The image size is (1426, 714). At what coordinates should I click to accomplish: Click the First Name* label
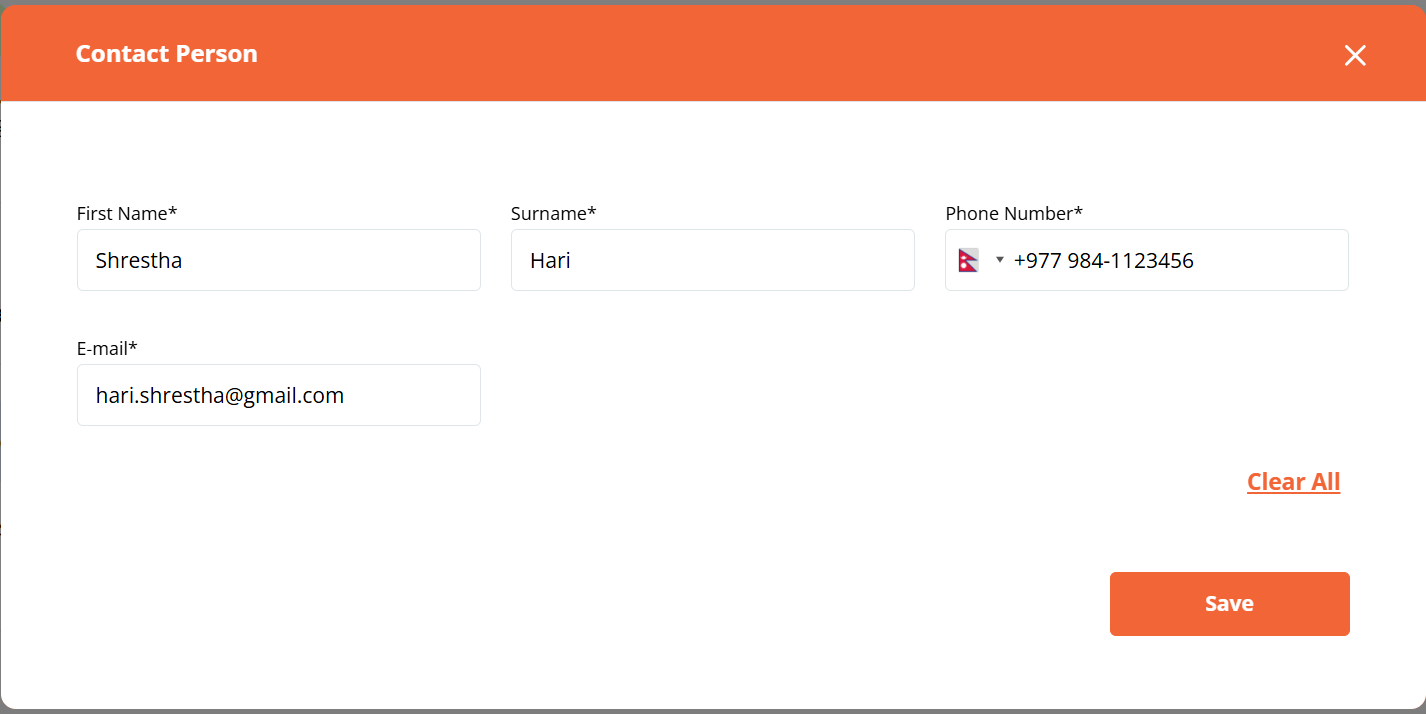(127, 213)
